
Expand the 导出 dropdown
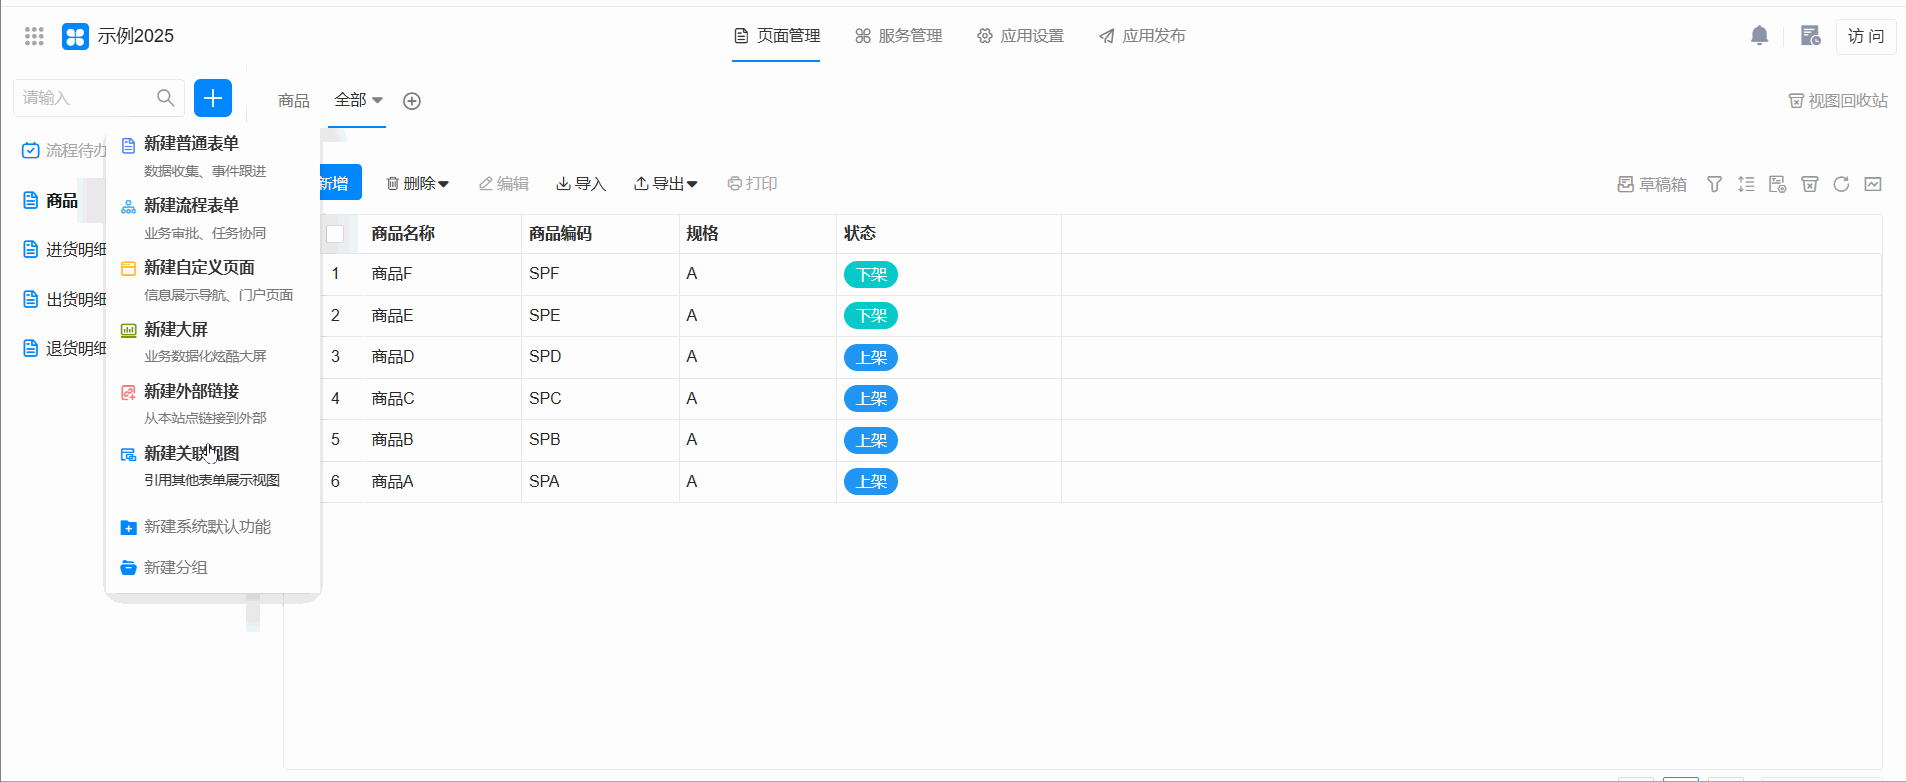[666, 184]
